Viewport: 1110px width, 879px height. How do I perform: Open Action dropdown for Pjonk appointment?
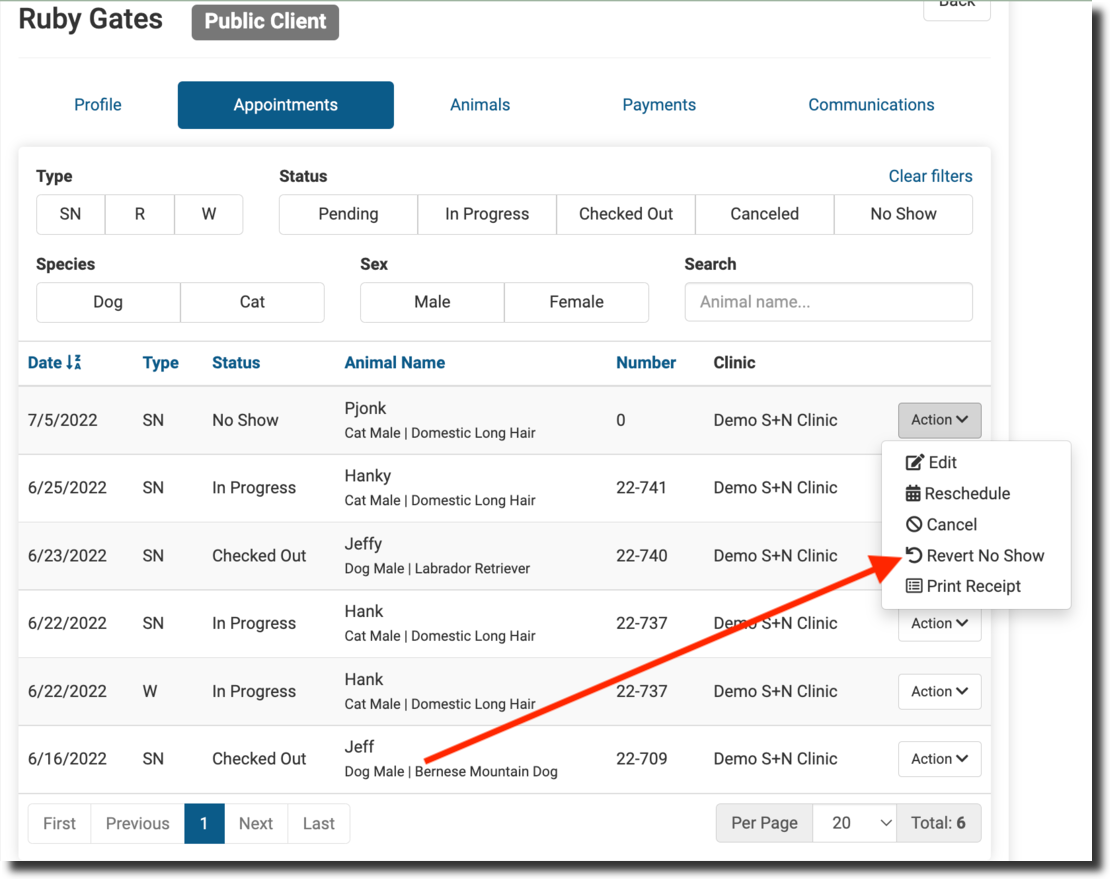tap(939, 420)
